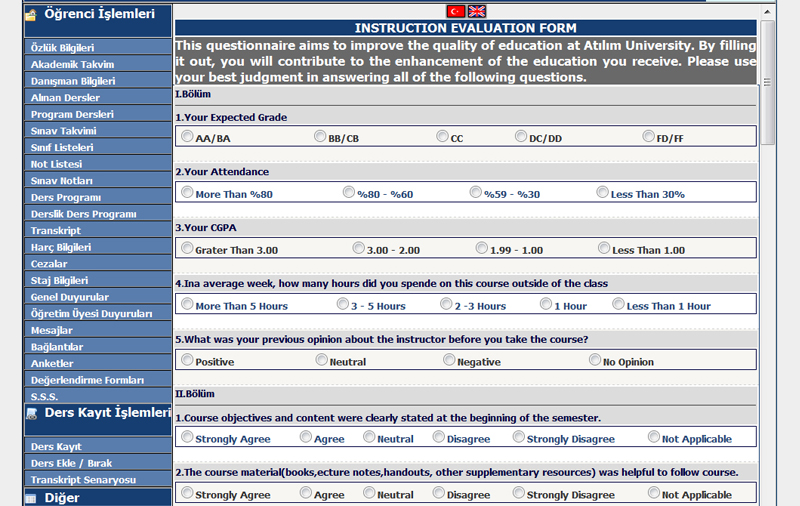800x506 pixels.
Task: Switch language with the Turkish flag icon
Action: click(x=456, y=11)
